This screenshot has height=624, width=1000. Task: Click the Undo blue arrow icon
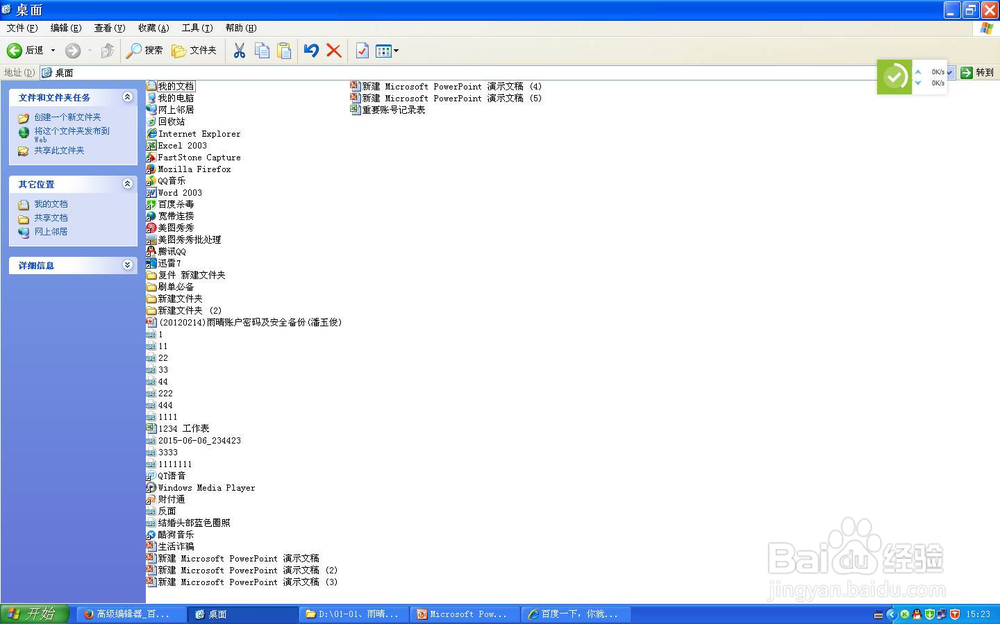pyautogui.click(x=311, y=50)
